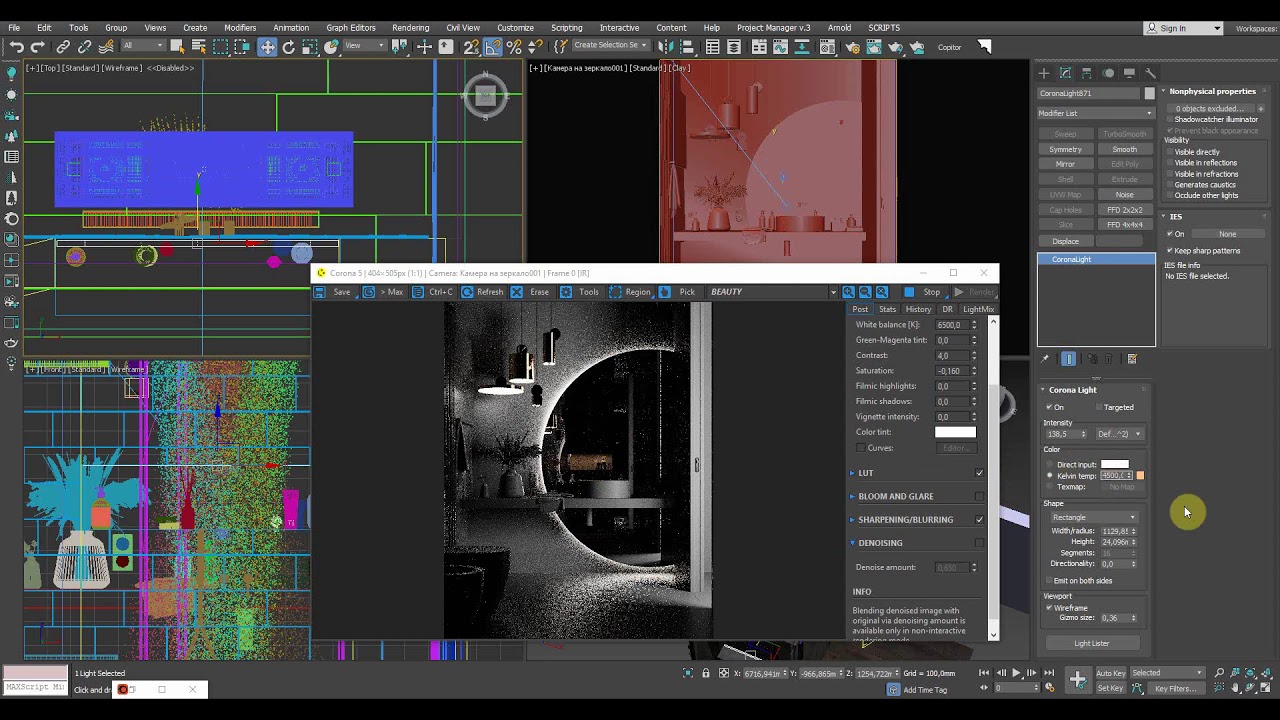Viewport: 1280px width, 720px height.
Task: Toggle Show End Result in modifier stack
Action: (1068, 359)
